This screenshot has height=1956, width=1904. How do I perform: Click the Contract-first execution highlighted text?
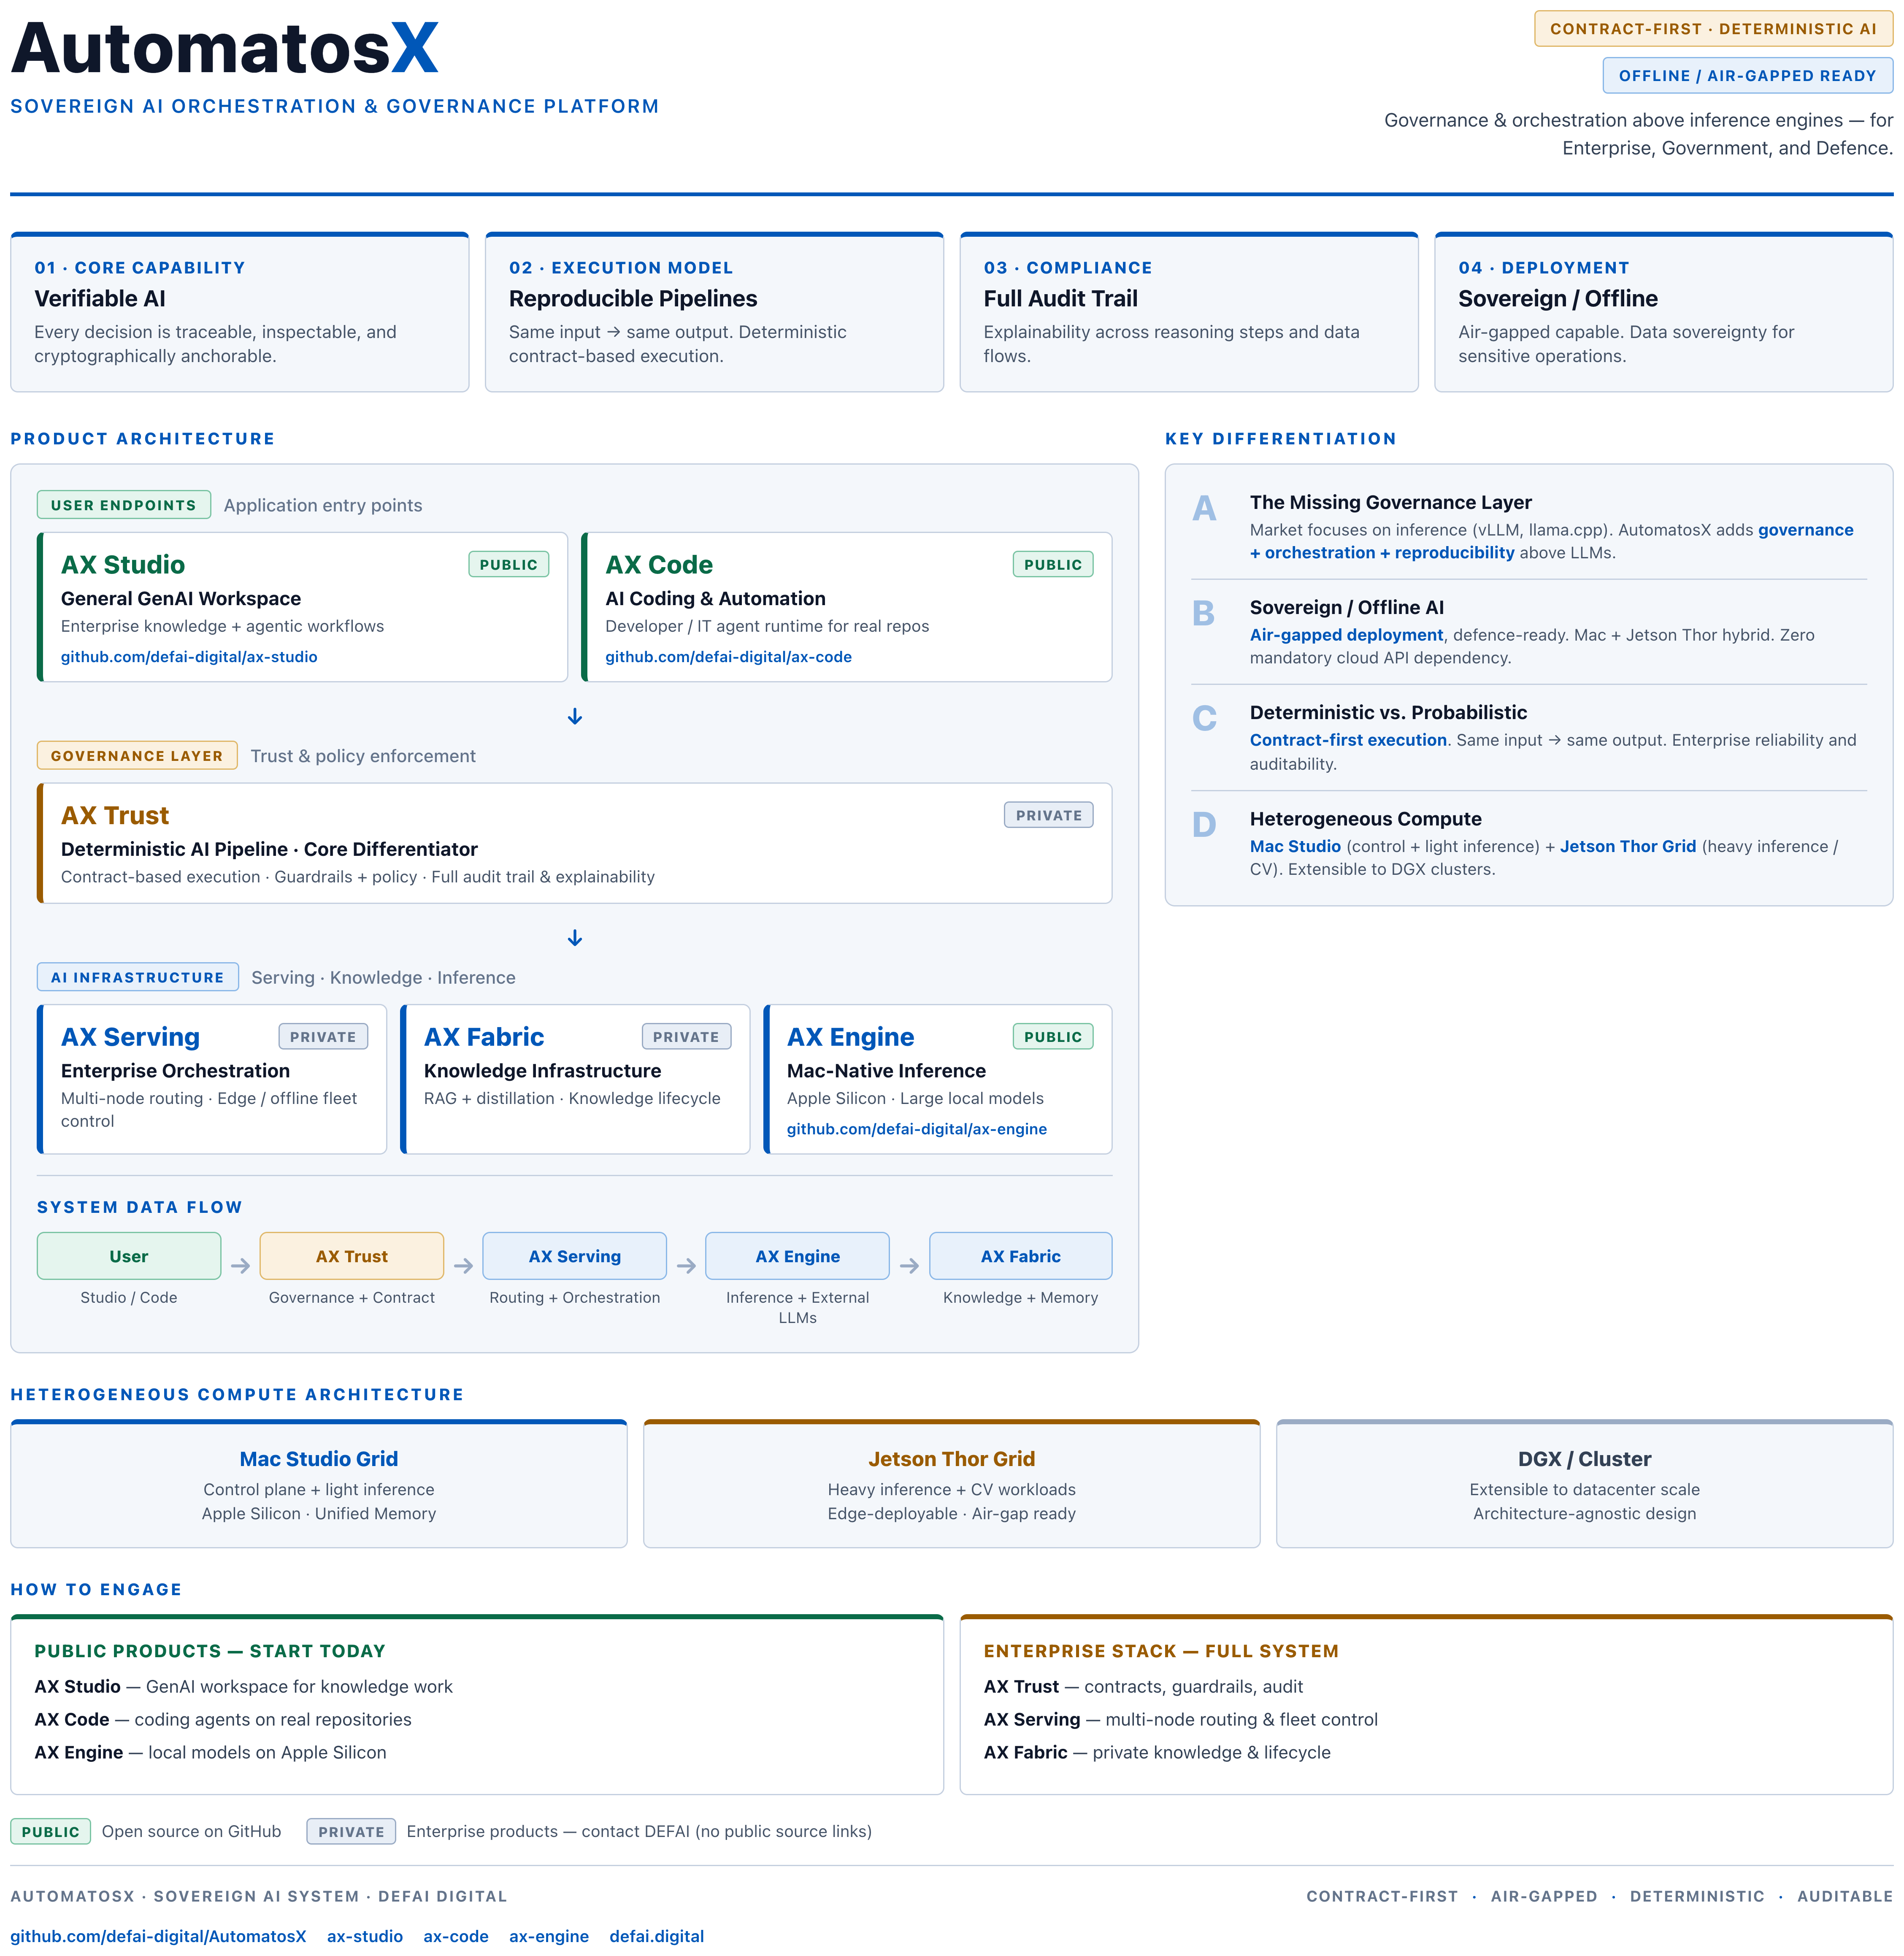click(x=1348, y=740)
